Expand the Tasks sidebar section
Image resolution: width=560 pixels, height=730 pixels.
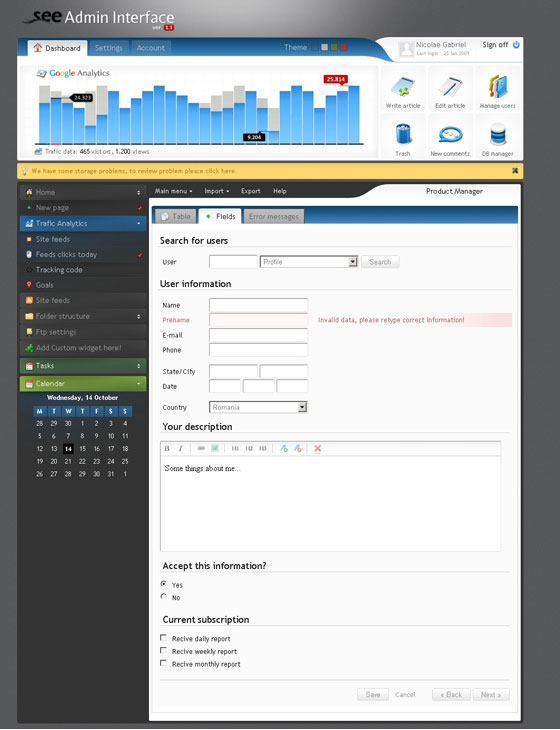coord(138,366)
